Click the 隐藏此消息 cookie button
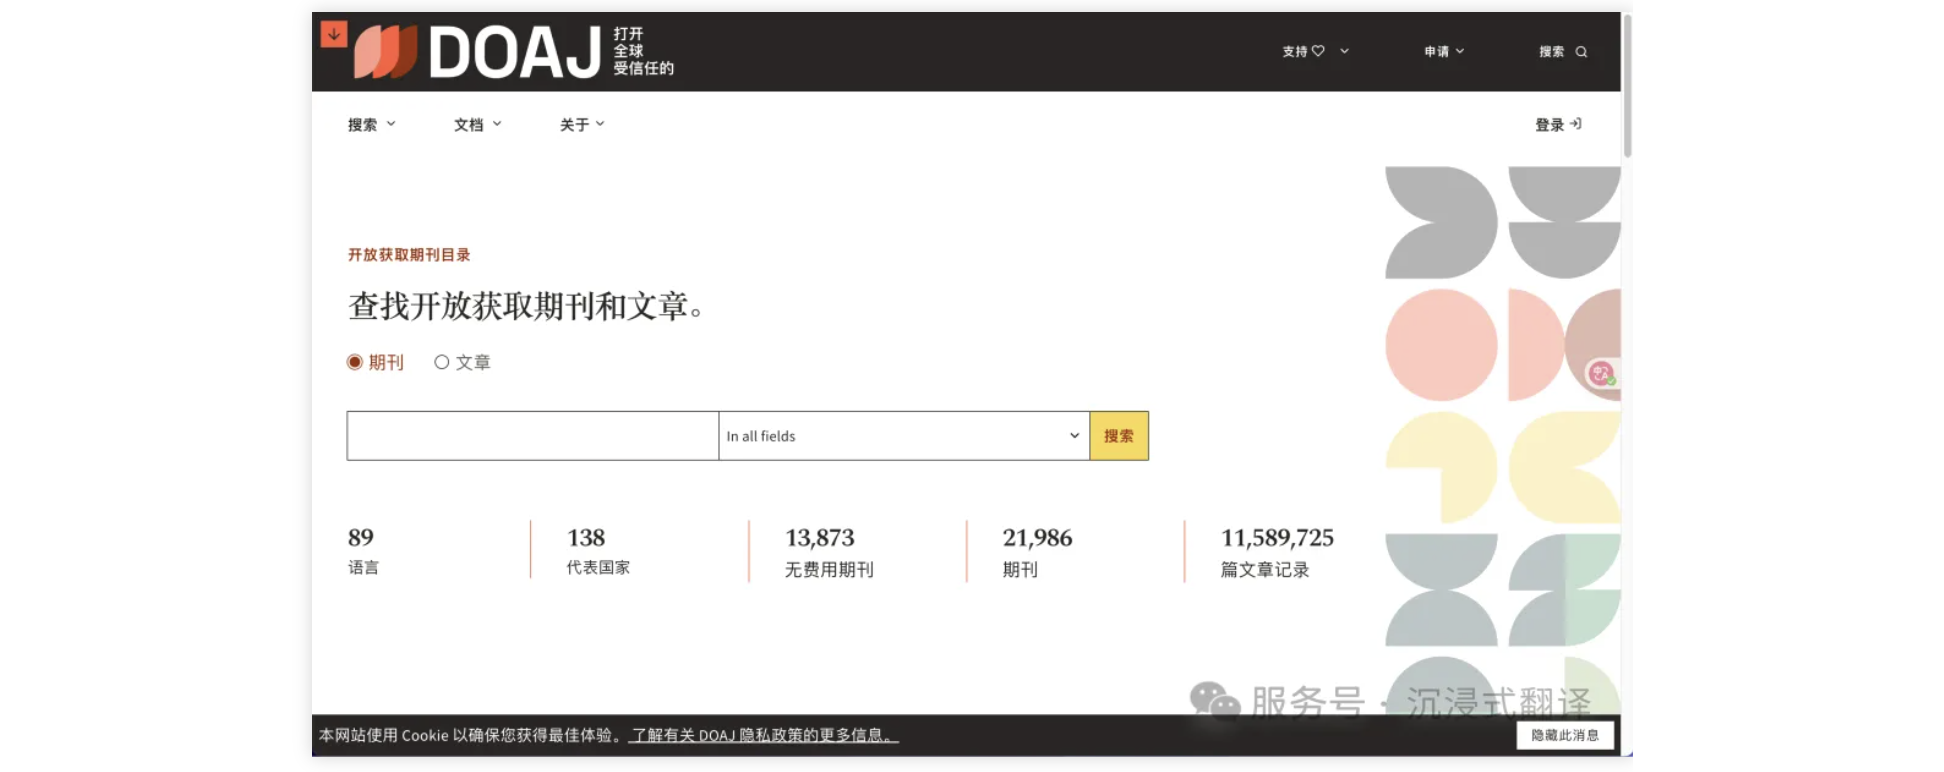 coord(1564,735)
